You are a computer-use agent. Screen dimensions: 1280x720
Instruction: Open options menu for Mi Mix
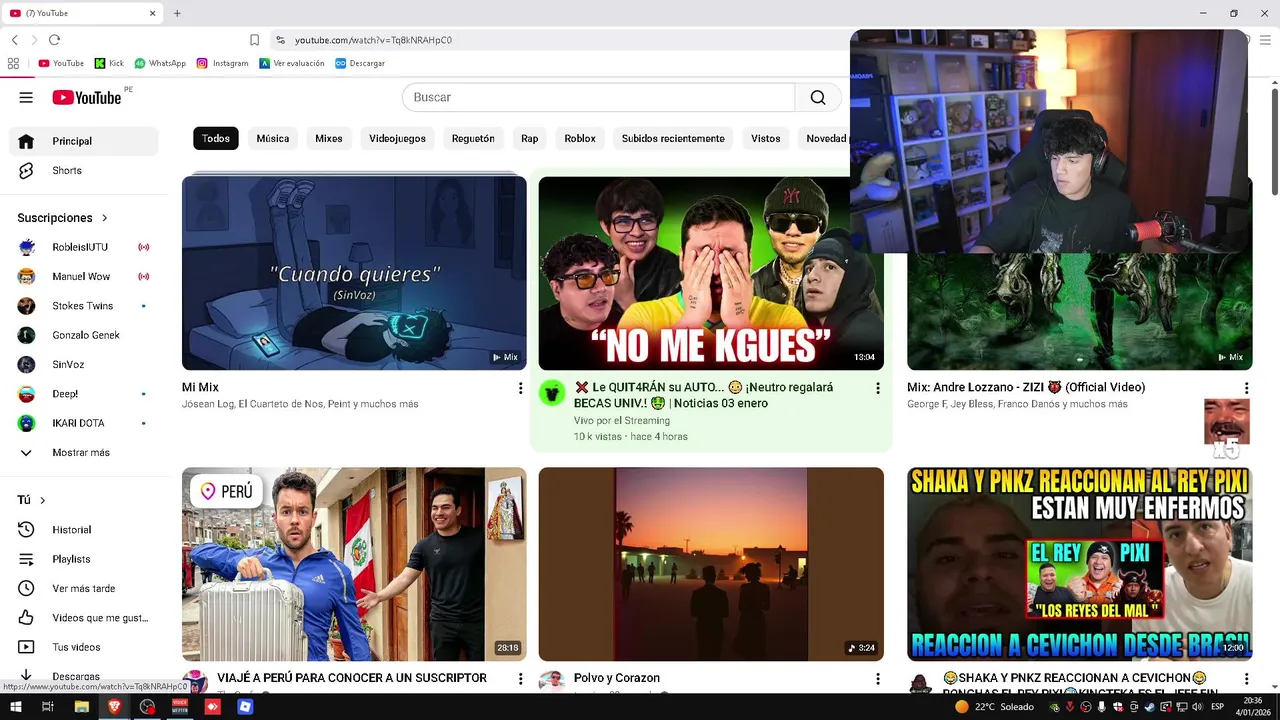(520, 388)
